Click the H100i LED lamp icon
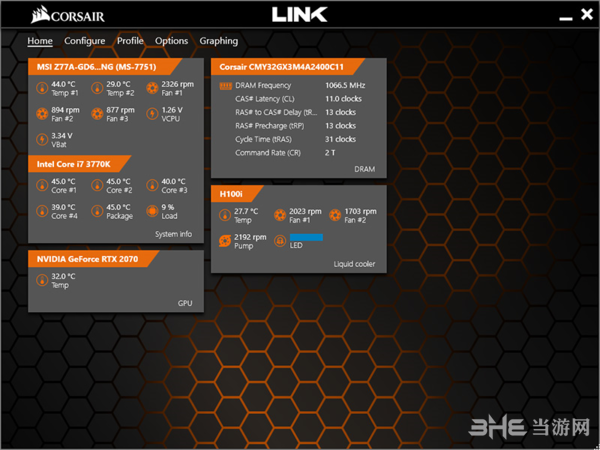Image resolution: width=600 pixels, height=450 pixels. (280, 241)
